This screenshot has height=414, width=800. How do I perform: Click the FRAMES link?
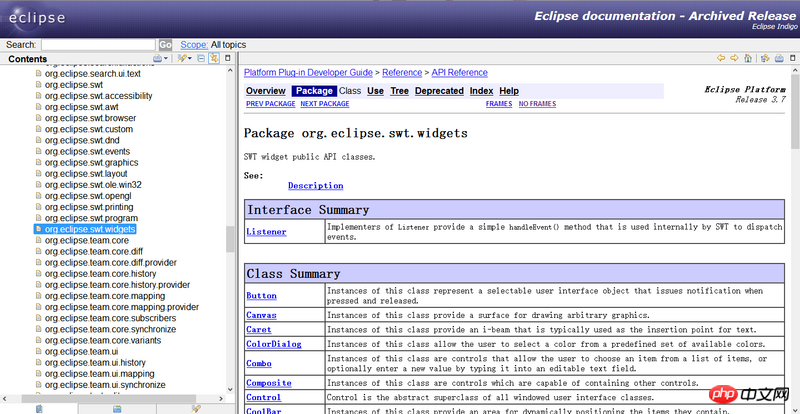coord(499,104)
